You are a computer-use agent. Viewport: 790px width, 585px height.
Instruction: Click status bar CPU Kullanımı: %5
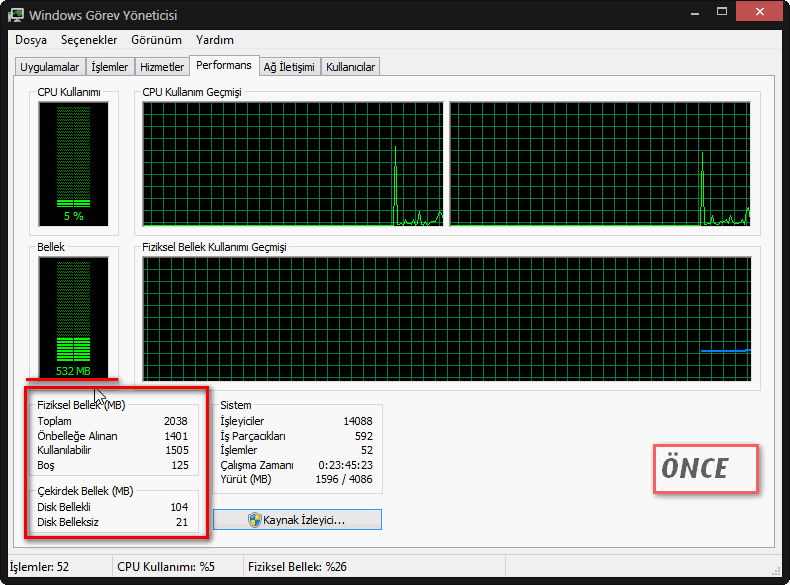pyautogui.click(x=166, y=567)
